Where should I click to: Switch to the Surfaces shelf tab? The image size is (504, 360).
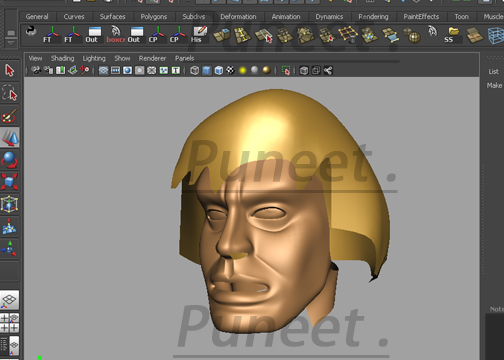(x=113, y=17)
